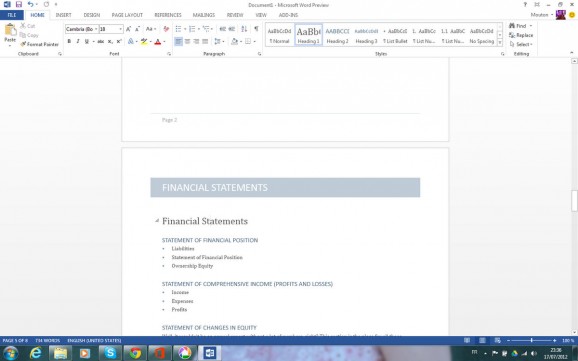Zoom out with the minus button
This screenshot has height=361, width=578.
tap(508, 340)
